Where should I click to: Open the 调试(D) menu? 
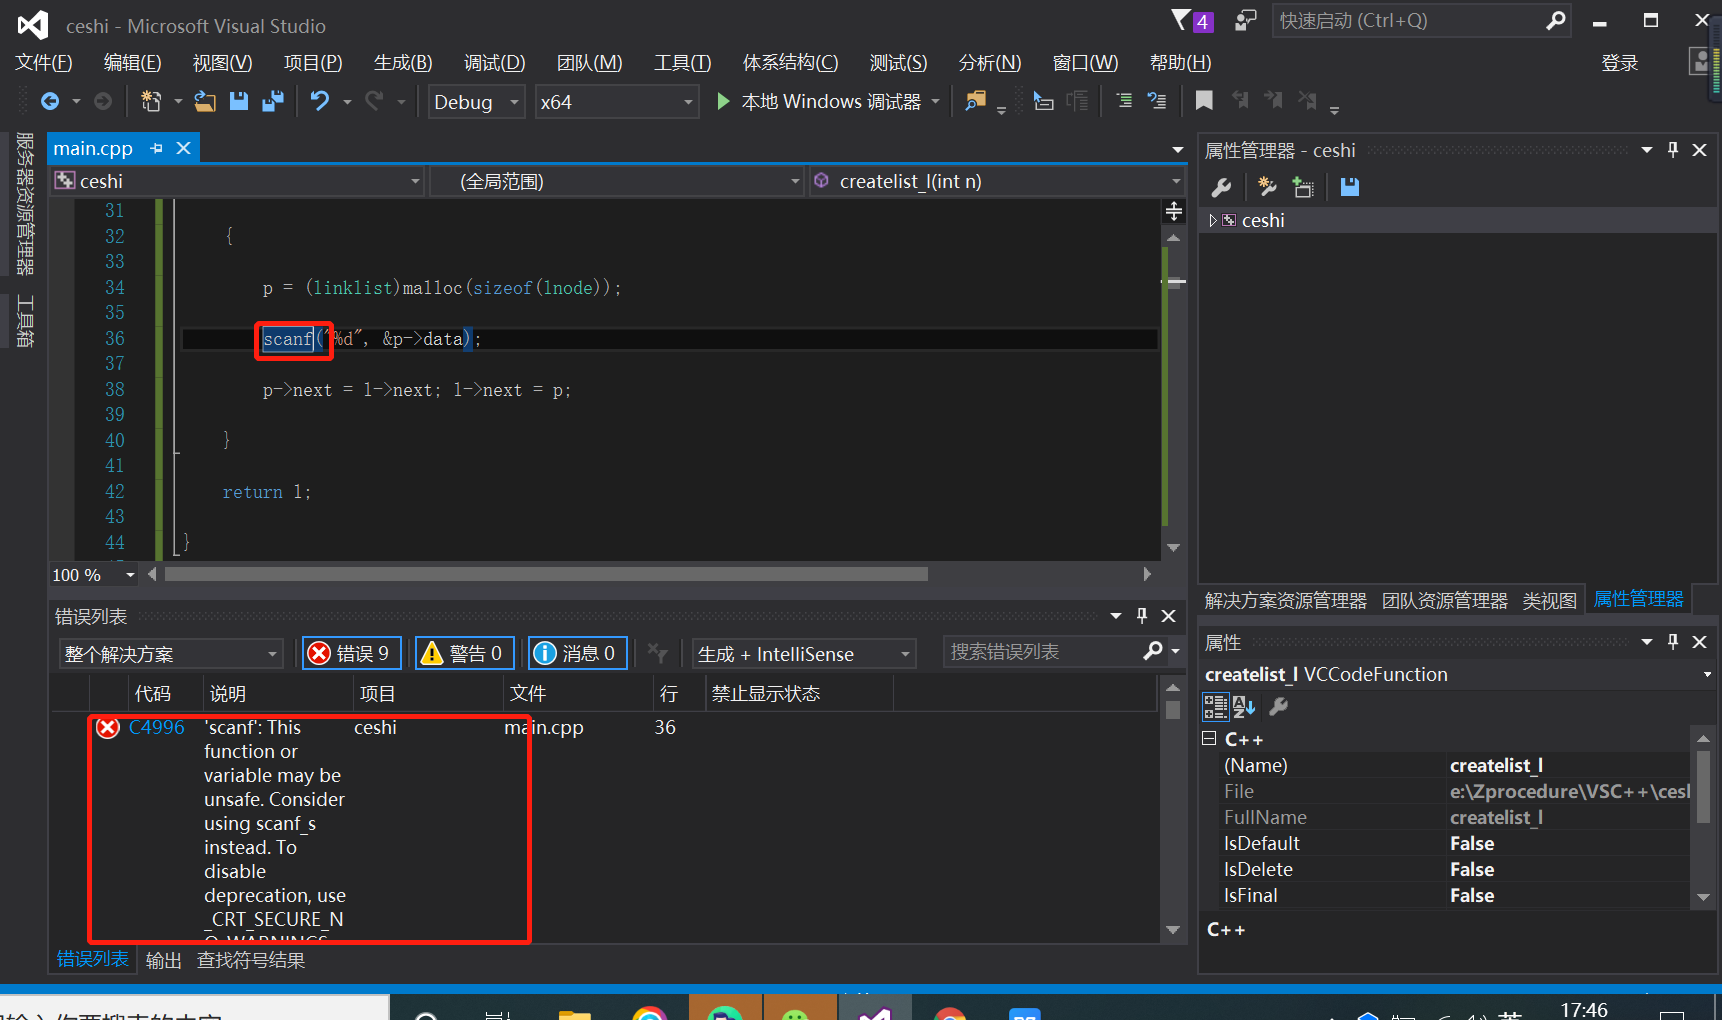coord(494,62)
